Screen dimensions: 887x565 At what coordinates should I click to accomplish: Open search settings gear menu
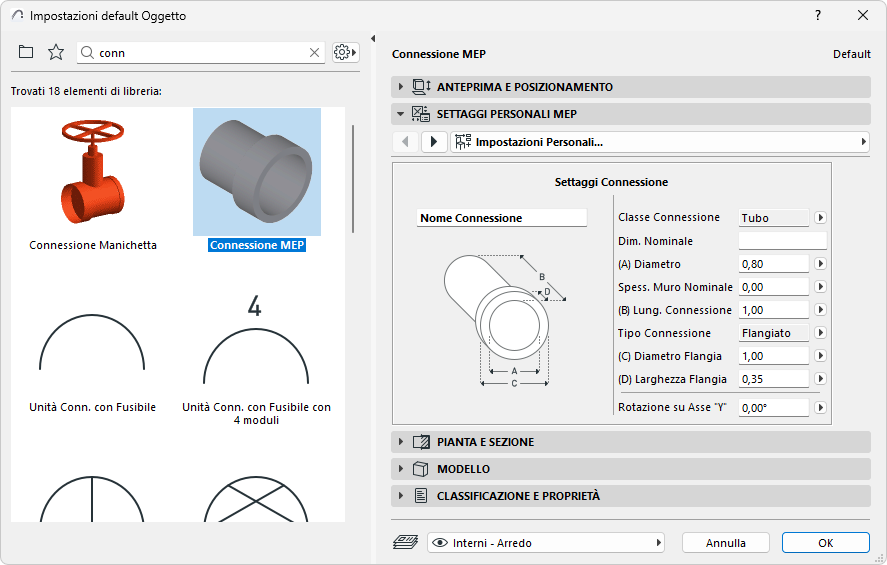pos(345,52)
